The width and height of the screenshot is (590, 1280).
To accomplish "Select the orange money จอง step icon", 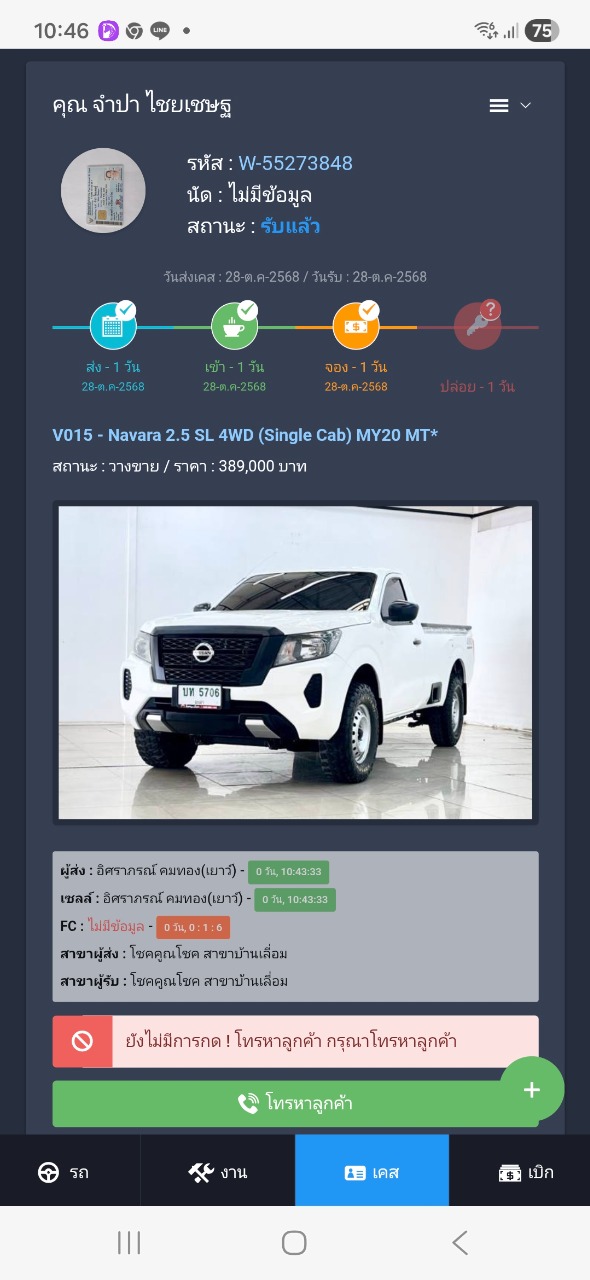I will tap(357, 326).
